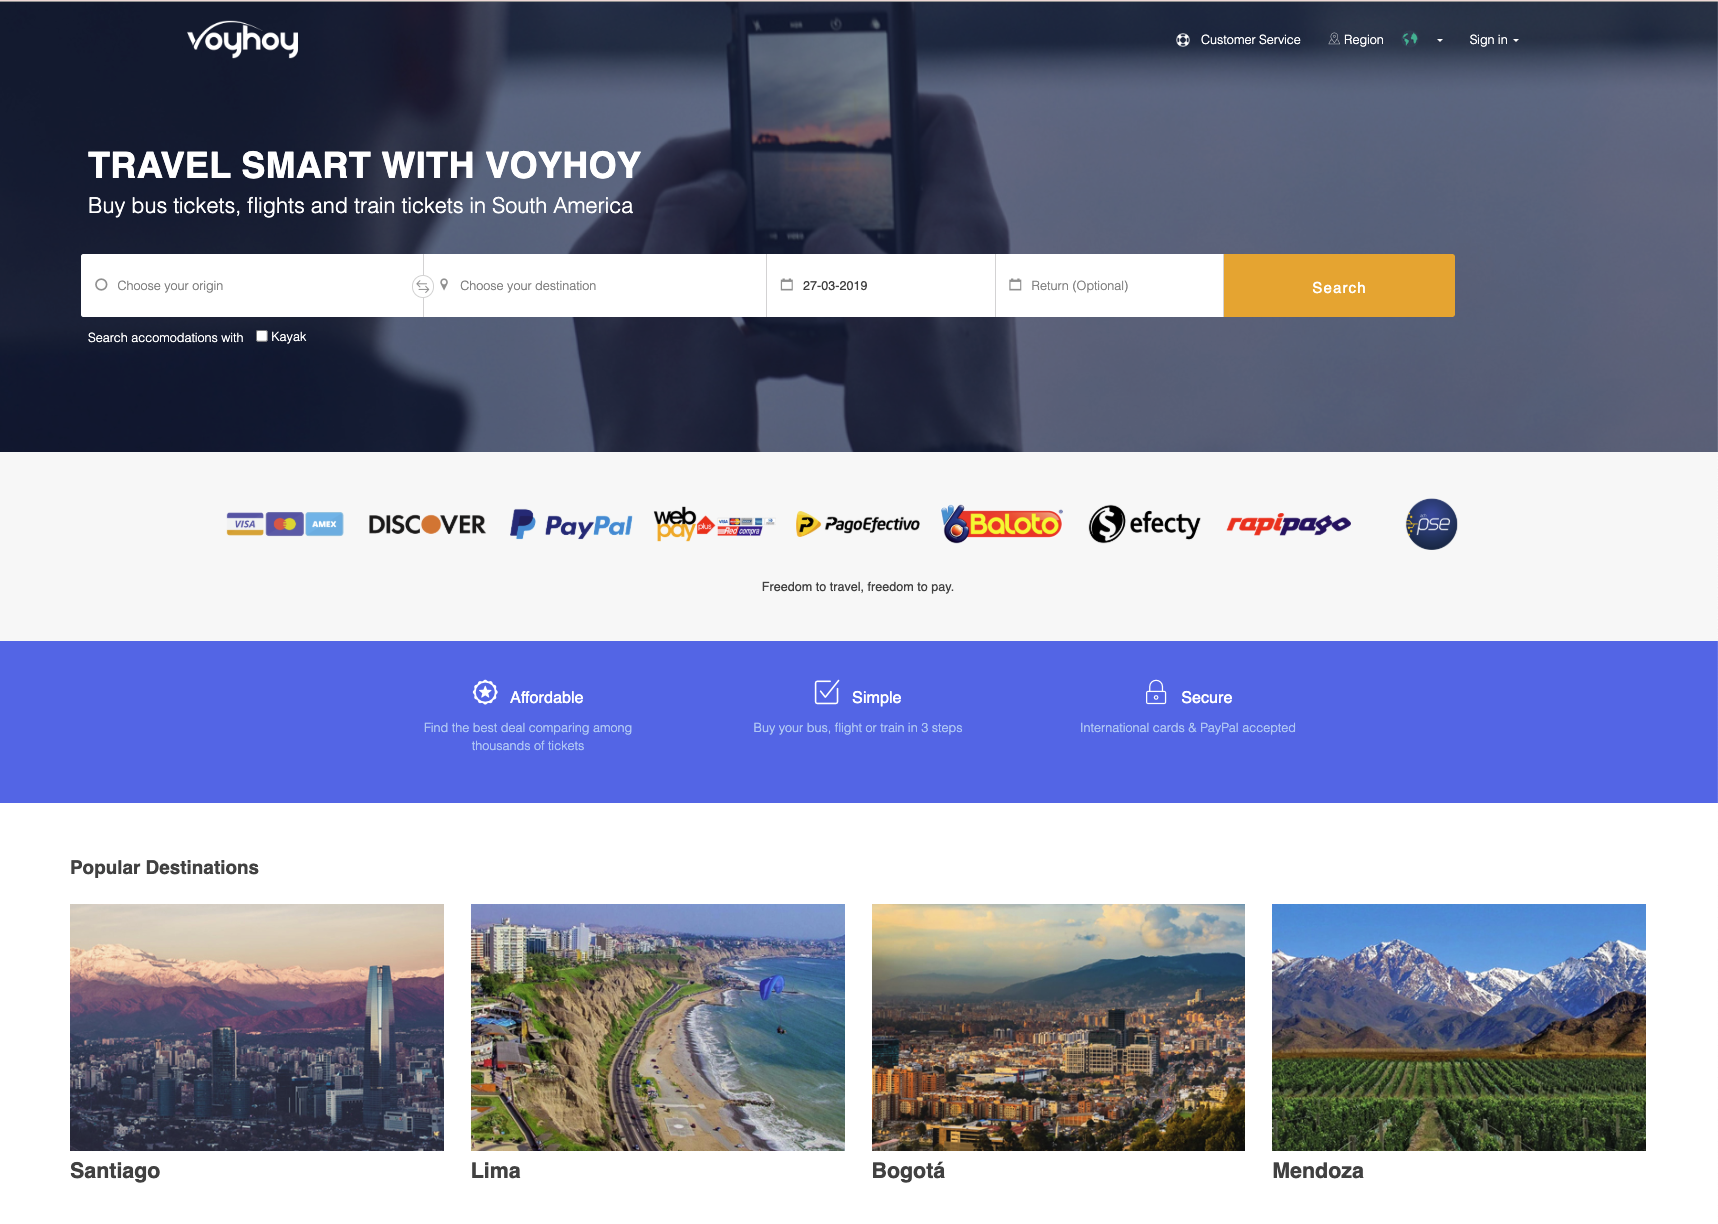The height and width of the screenshot is (1224, 1718).
Task: Open the departure date 27-03-2019 field
Action: click(881, 286)
